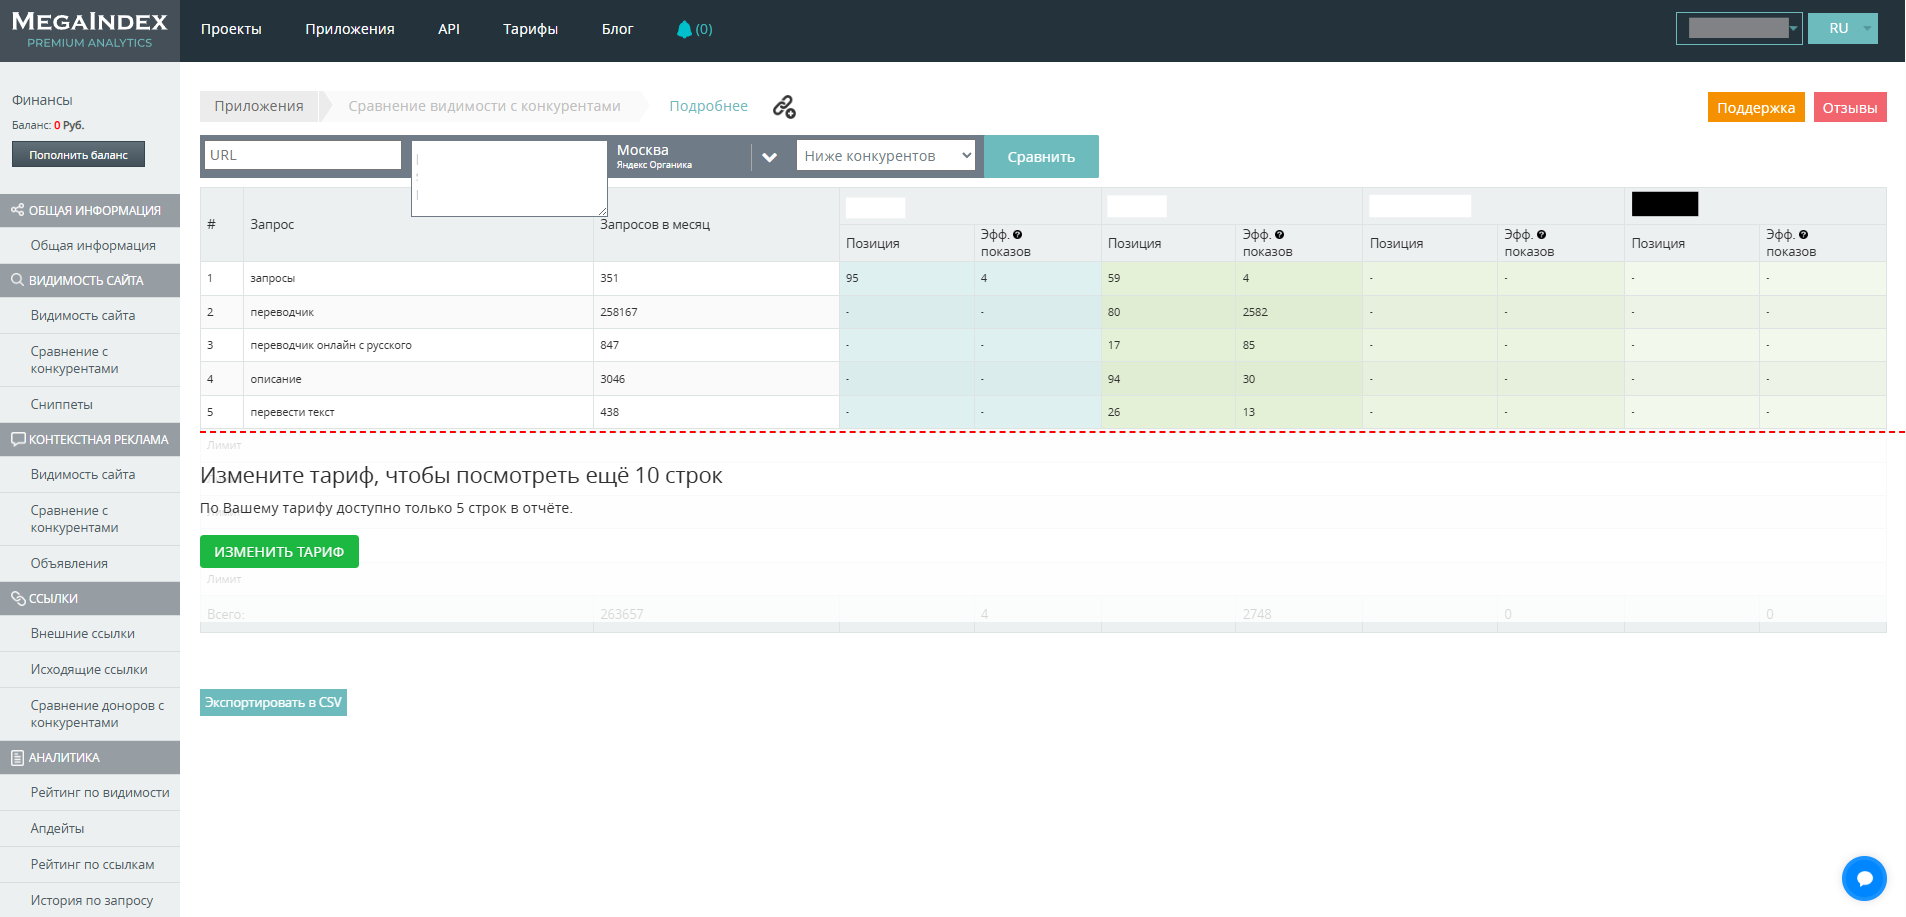Click the fourth Эфф. показов help icon
The image size is (1906, 917).
tap(1804, 235)
